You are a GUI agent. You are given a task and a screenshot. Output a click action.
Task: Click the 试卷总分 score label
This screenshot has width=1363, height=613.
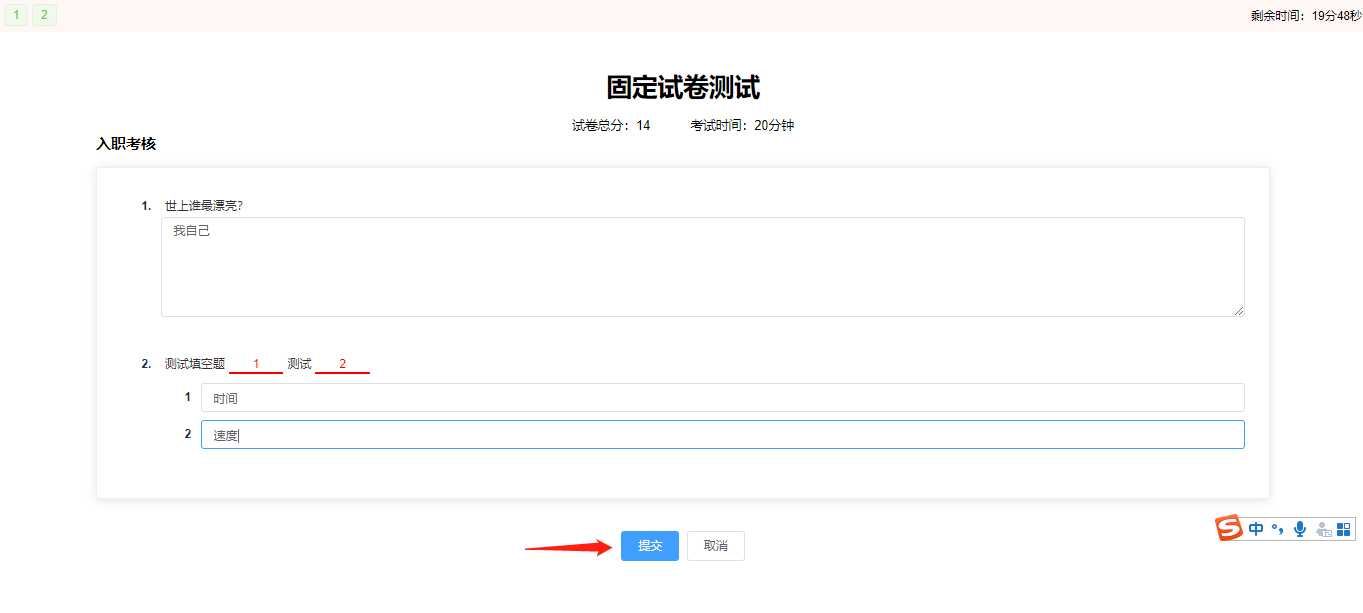click(602, 125)
